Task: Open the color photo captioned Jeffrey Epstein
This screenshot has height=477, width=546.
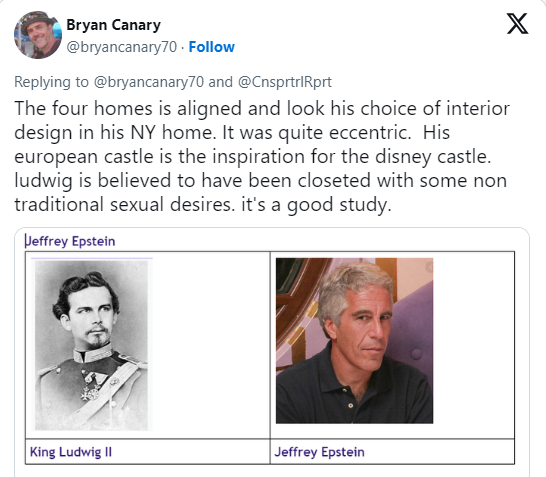Action: click(x=354, y=341)
